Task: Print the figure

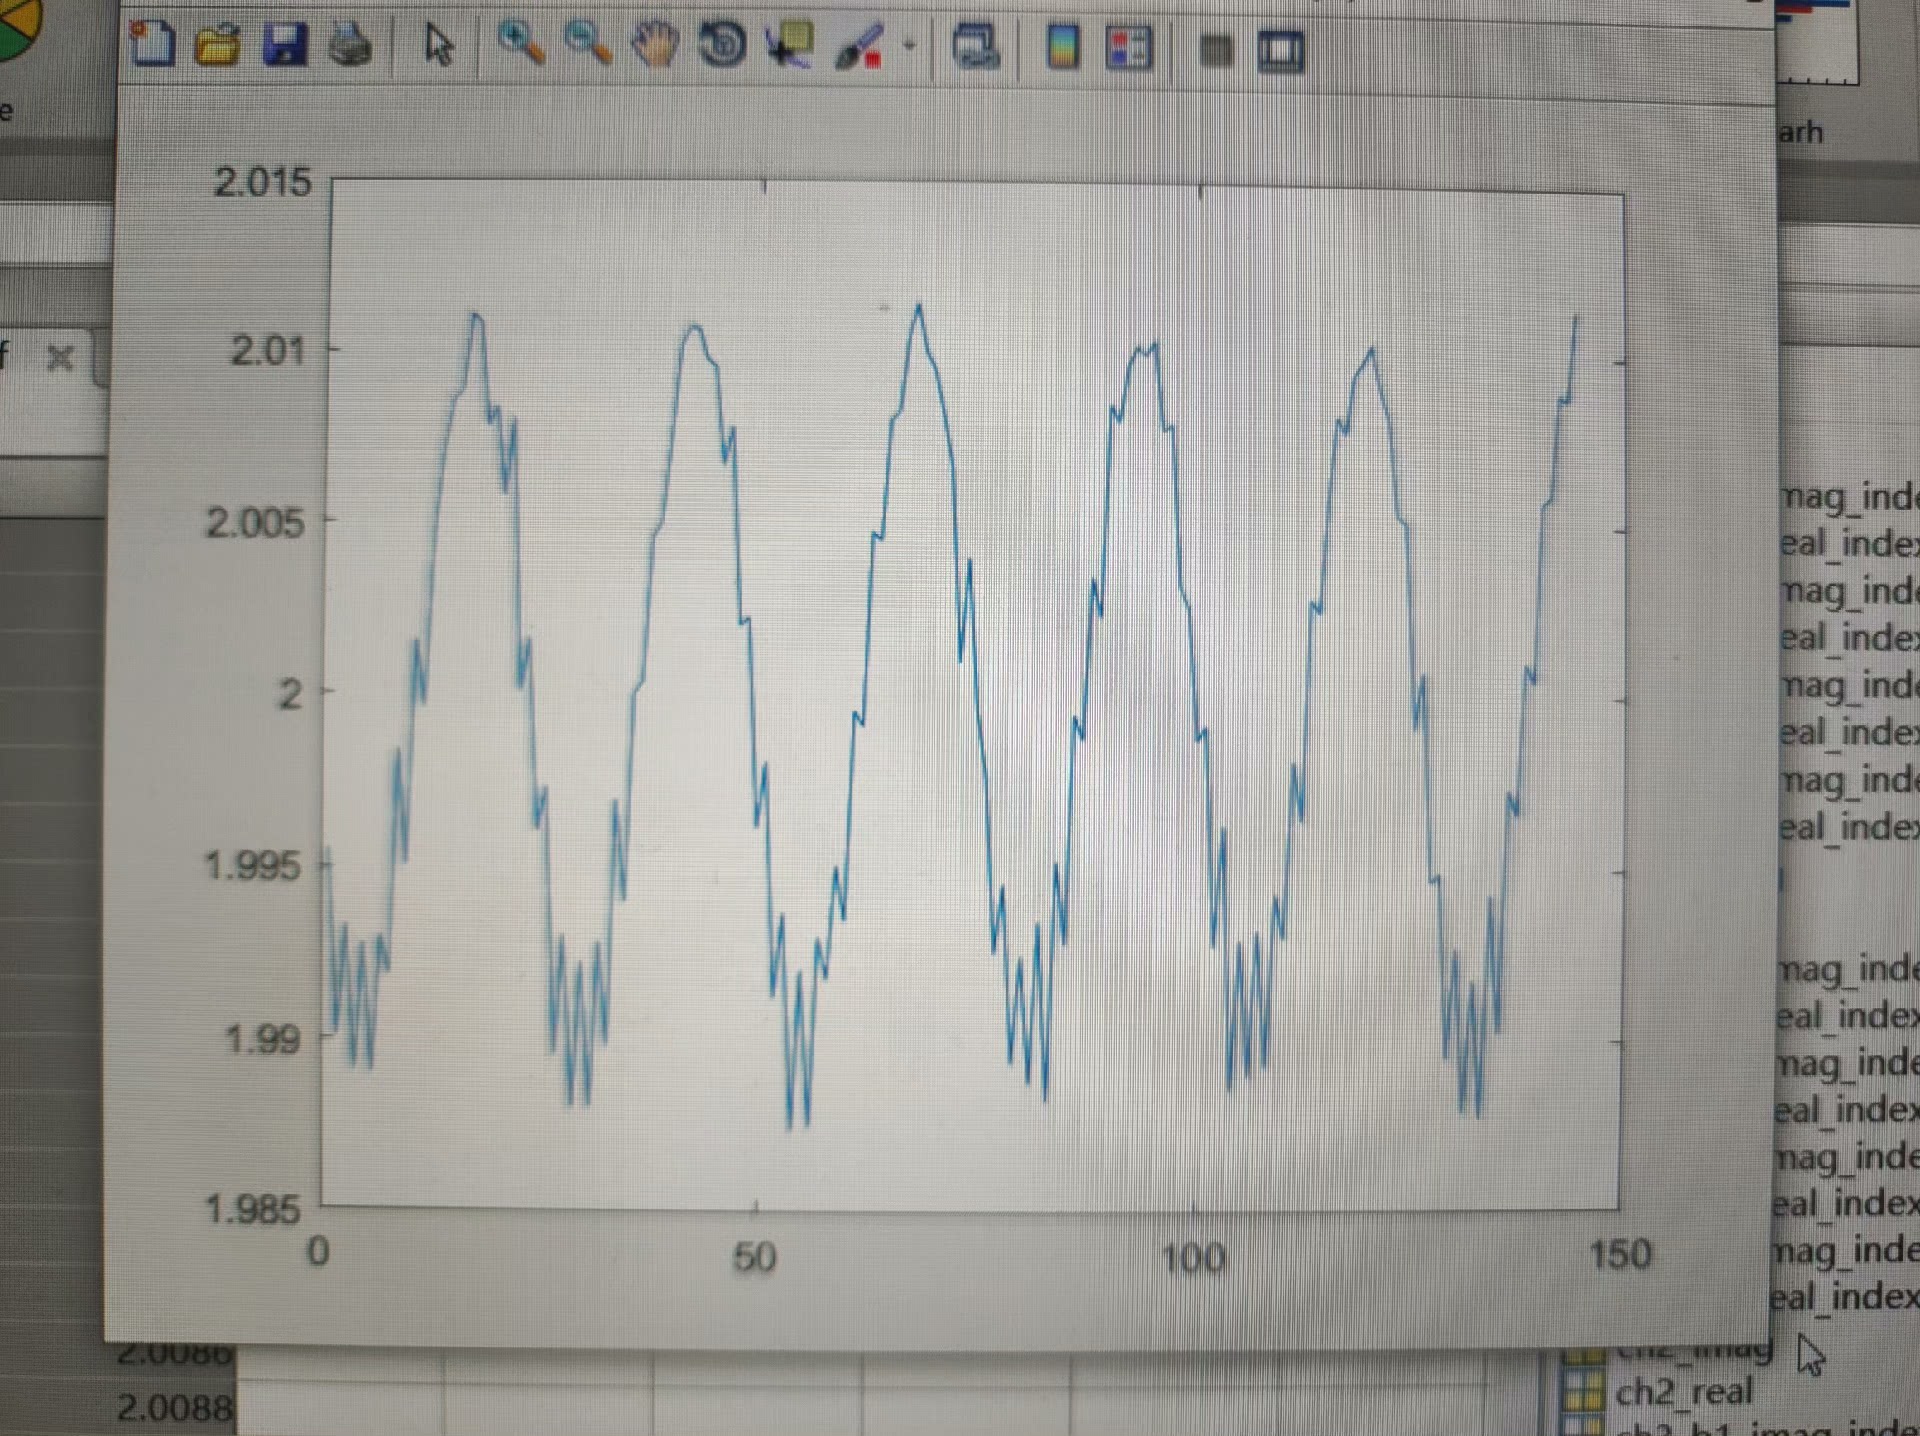Action: tap(350, 45)
